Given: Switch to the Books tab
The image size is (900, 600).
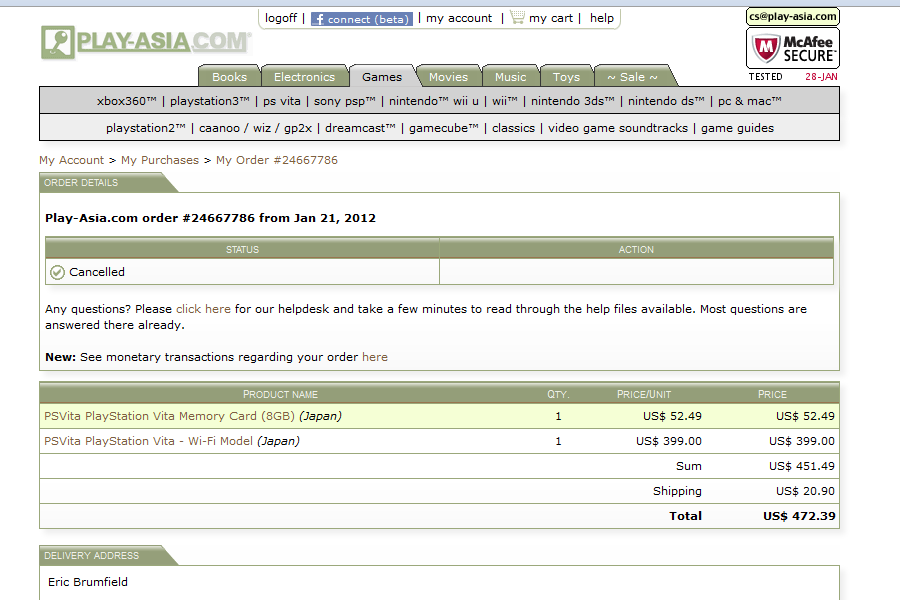Looking at the screenshot, I should tap(229, 76).
